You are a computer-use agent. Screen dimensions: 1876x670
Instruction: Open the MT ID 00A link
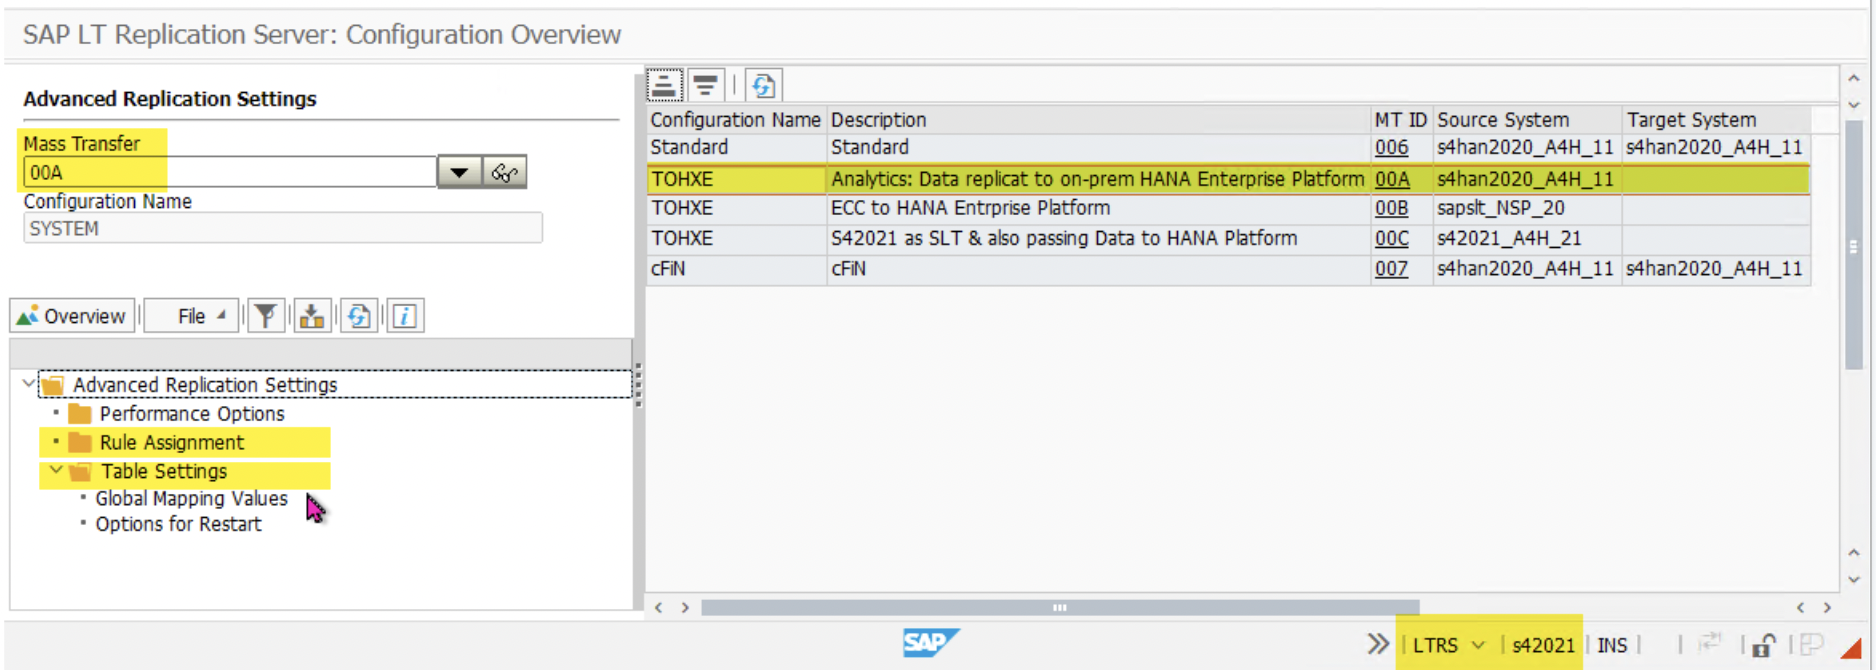pos(1392,179)
